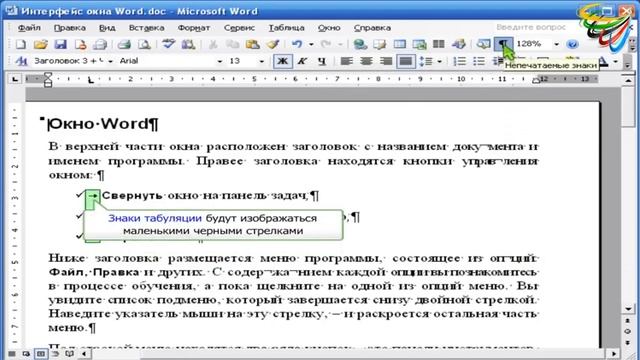This screenshot has height=360, width=640.
Task: Switch to Print Layout view button
Action: pyautogui.click(x=41, y=354)
